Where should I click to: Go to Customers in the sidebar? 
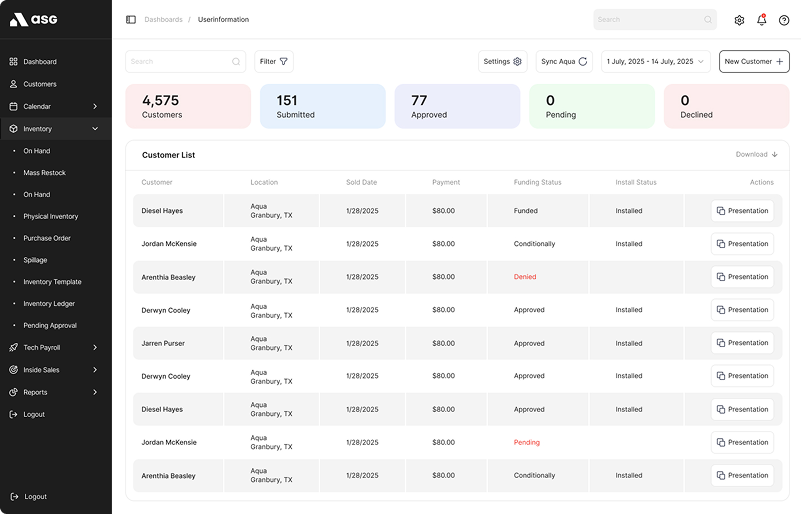40,84
